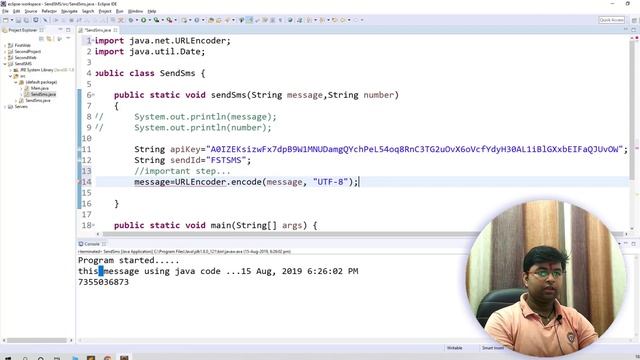The height and width of the screenshot is (360, 640).
Task: Maximize the Project Explorer panel
Action: (x=68, y=30)
